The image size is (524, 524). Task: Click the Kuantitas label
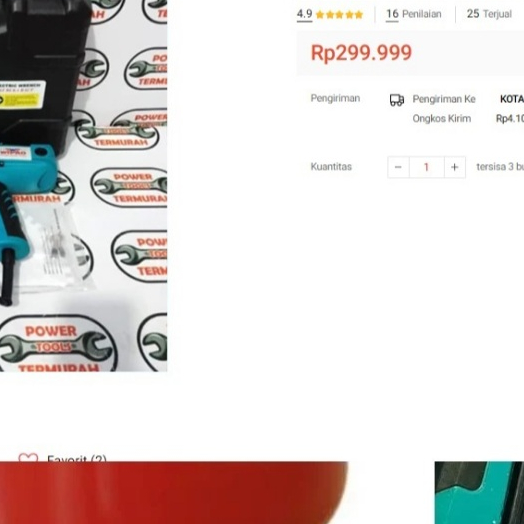[x=331, y=167]
